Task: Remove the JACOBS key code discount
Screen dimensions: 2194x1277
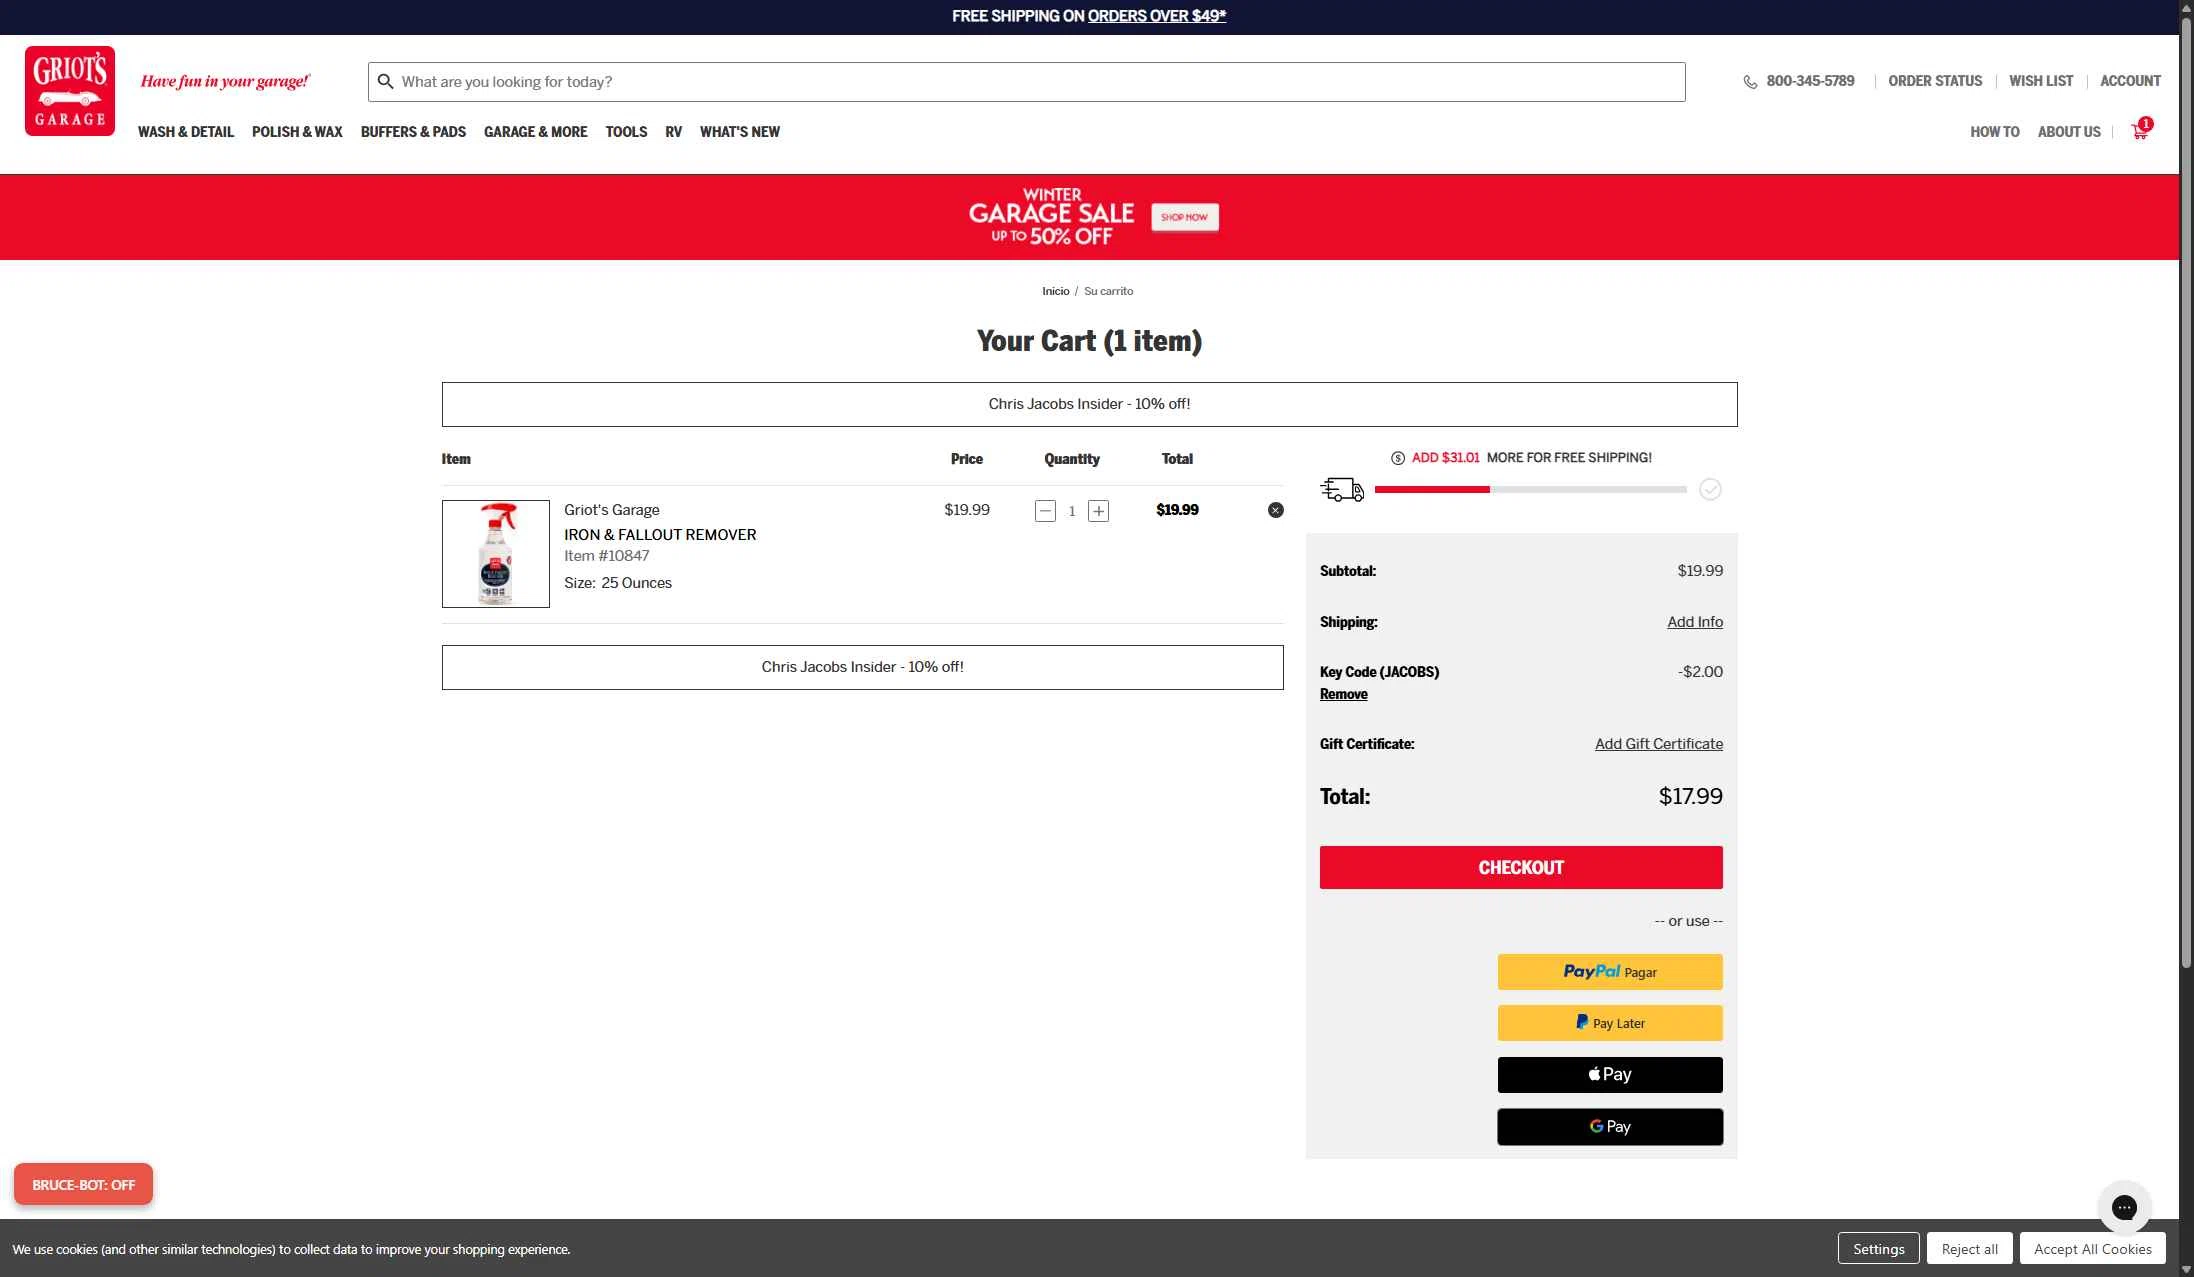Action: point(1343,694)
